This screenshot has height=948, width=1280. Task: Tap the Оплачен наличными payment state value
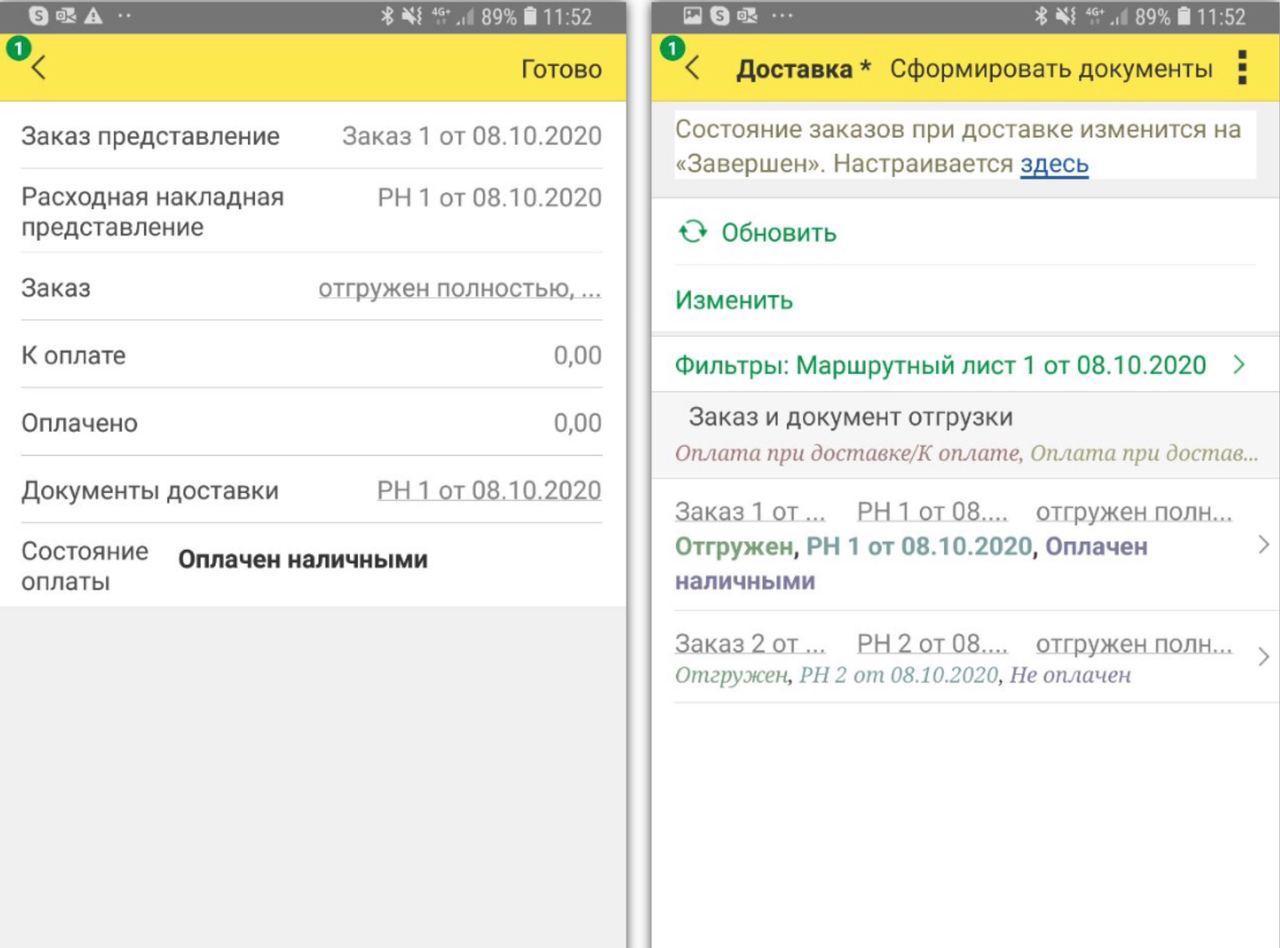(x=303, y=560)
